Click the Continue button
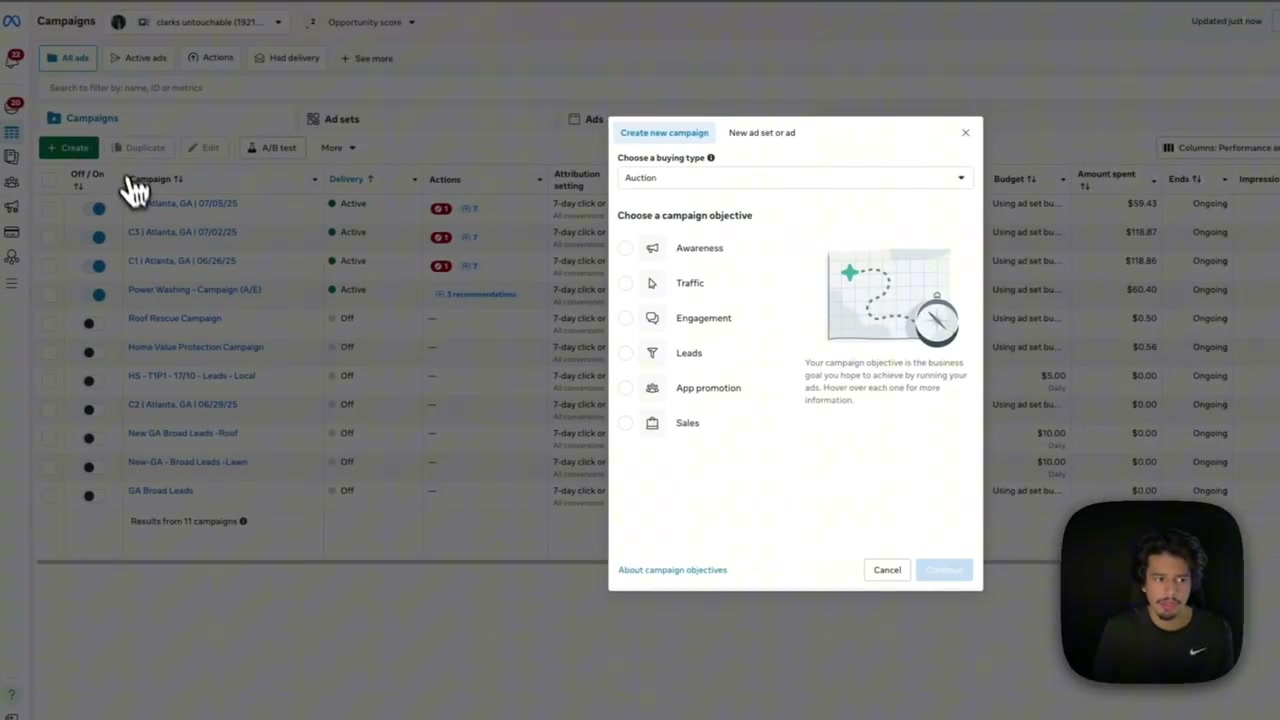The width and height of the screenshot is (1280, 720). point(944,570)
